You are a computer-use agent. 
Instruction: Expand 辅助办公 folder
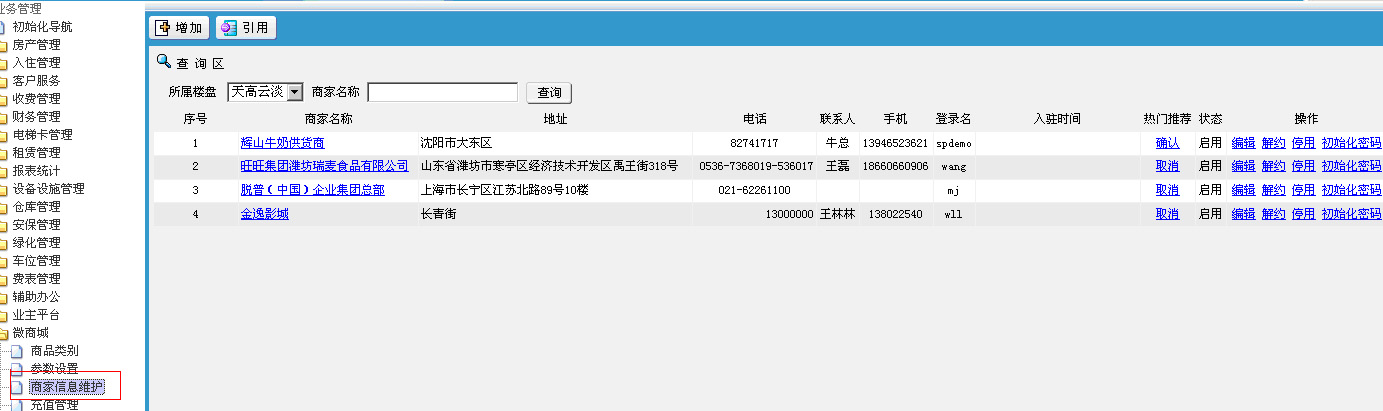pyautogui.click(x=36, y=297)
